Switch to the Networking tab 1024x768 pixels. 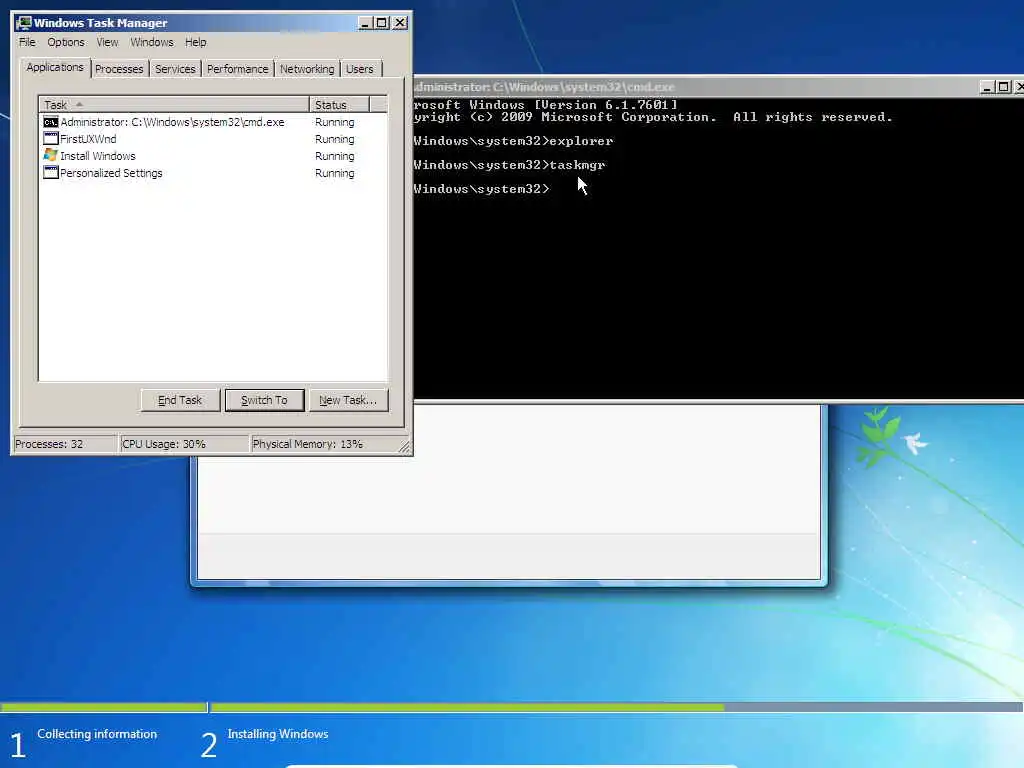click(307, 69)
